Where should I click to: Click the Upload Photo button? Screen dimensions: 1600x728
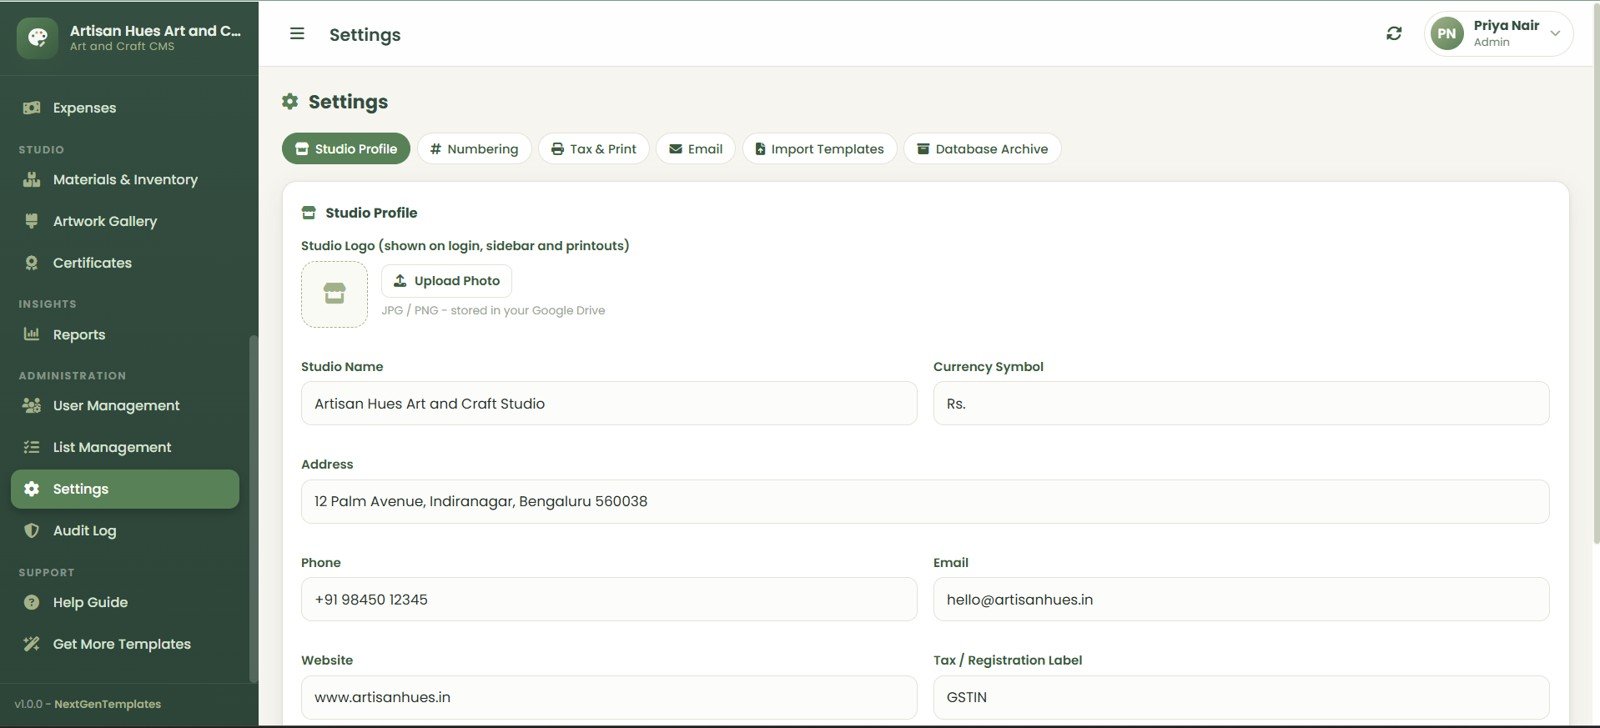[447, 281]
